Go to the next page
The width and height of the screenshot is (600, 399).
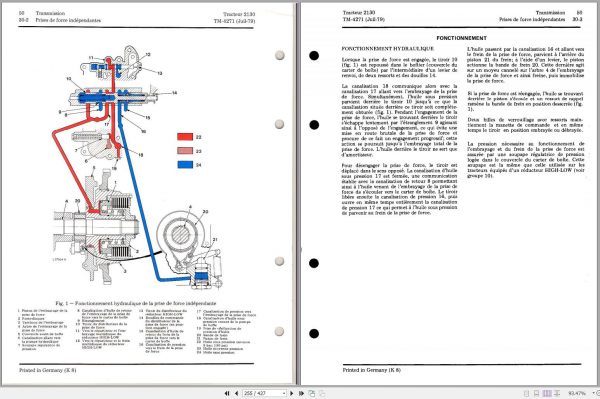tap(292, 393)
